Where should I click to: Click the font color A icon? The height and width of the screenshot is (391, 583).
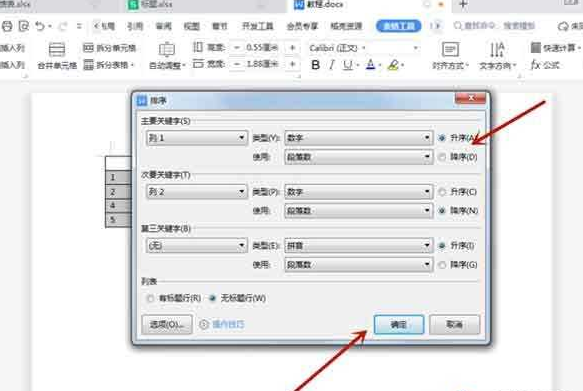click(370, 65)
